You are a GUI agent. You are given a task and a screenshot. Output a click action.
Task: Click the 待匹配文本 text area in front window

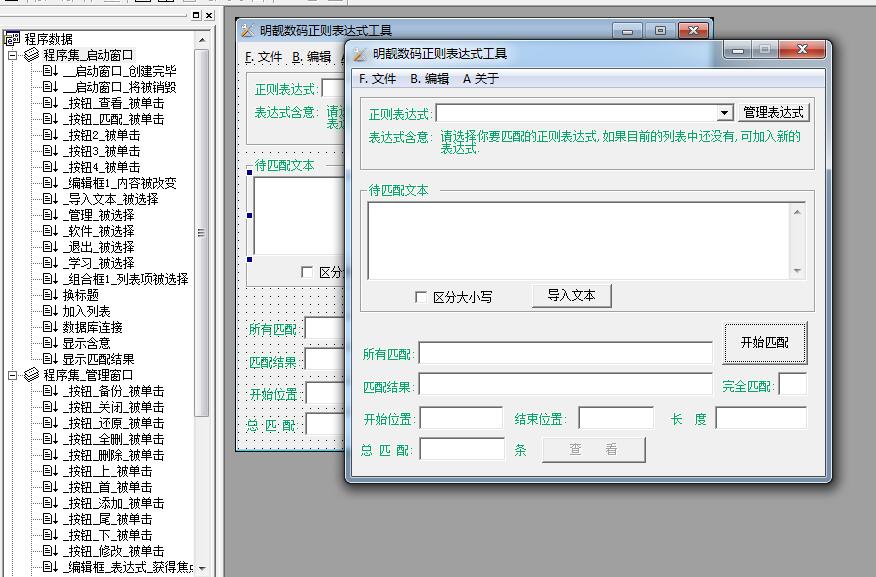click(586, 241)
